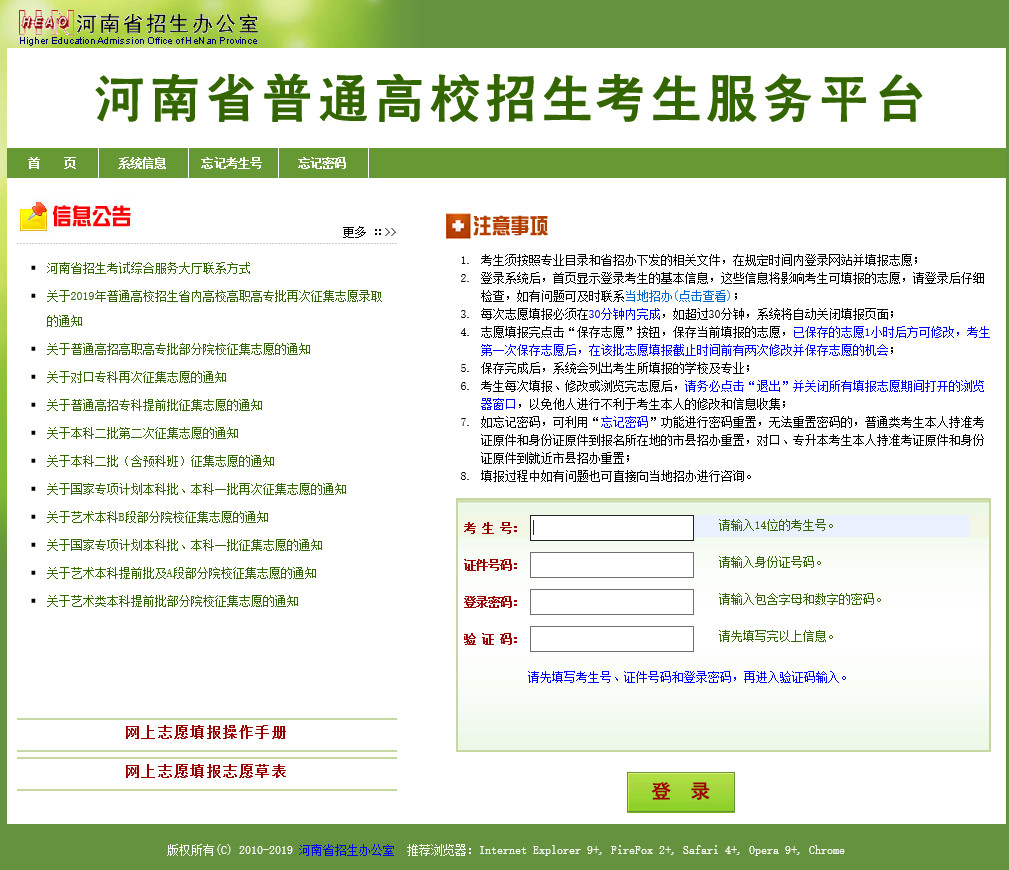This screenshot has width=1009, height=870.
Task: Open the 河南省招生考试综合服务大厅联系方式 announcement
Action: click(x=148, y=269)
